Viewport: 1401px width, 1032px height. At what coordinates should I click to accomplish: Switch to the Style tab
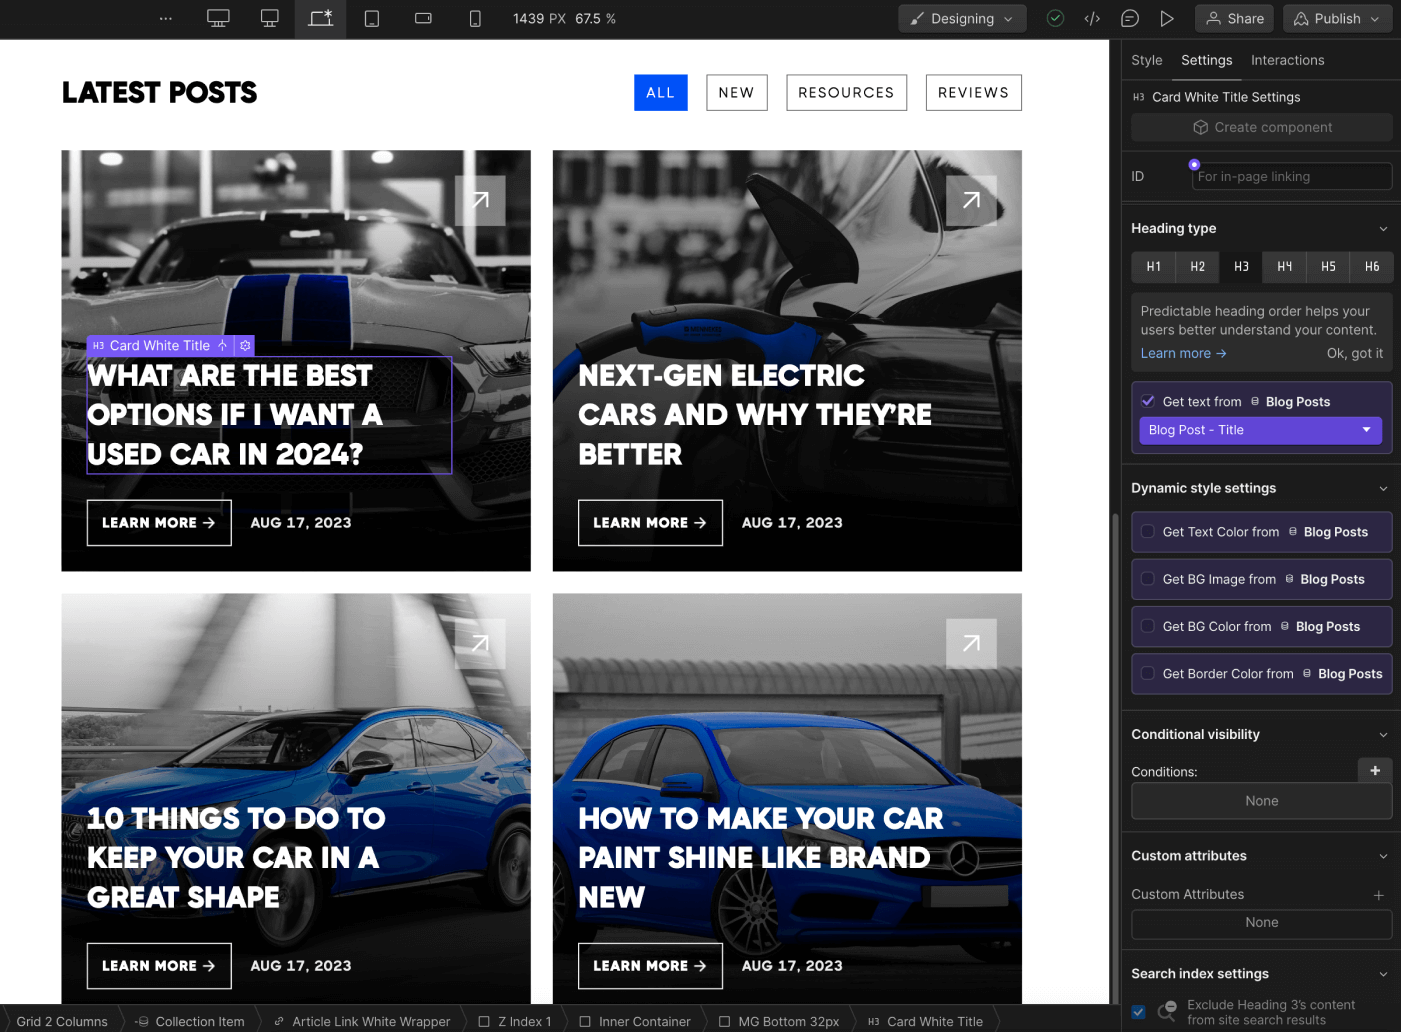pos(1146,60)
